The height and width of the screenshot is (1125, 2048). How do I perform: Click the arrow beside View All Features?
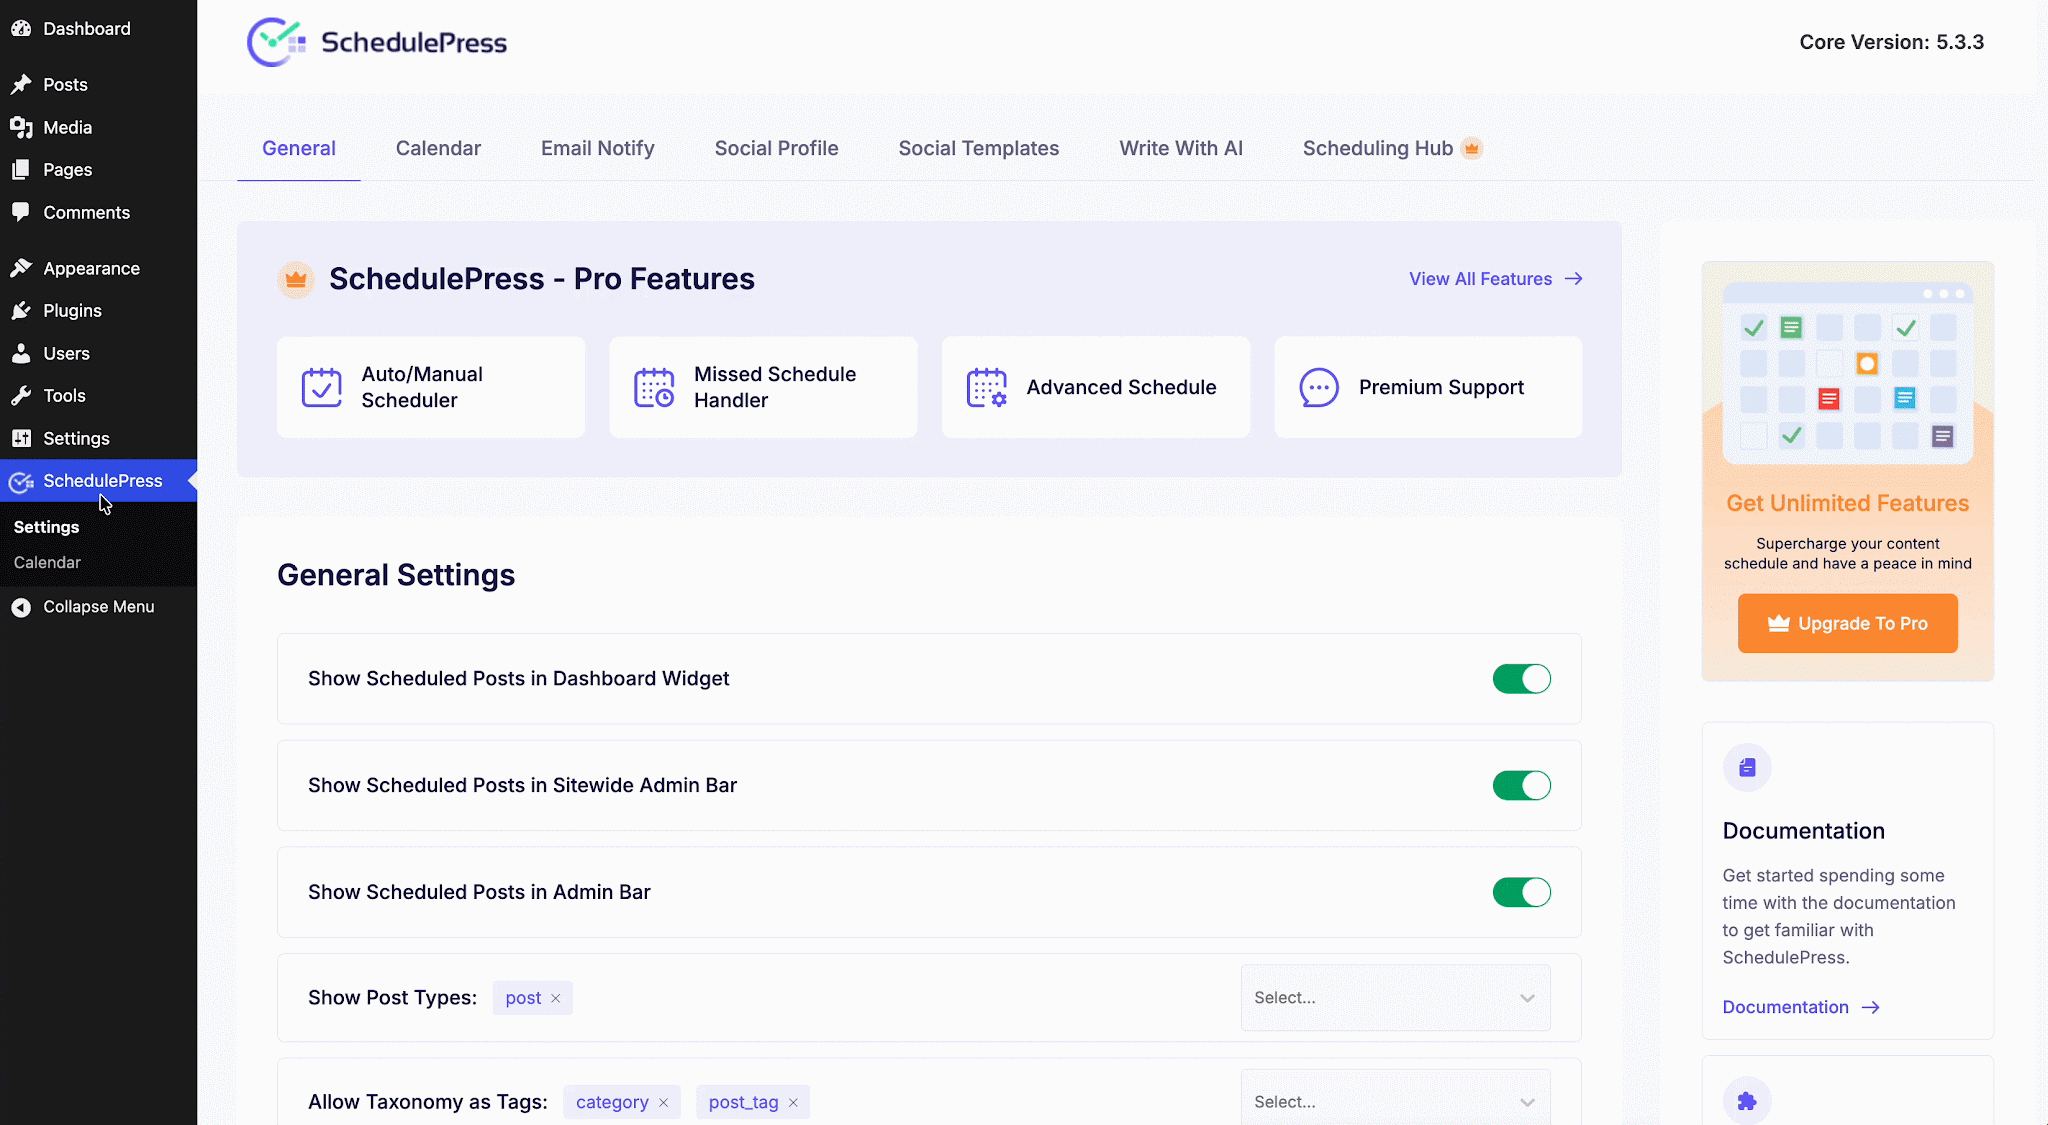click(x=1574, y=279)
